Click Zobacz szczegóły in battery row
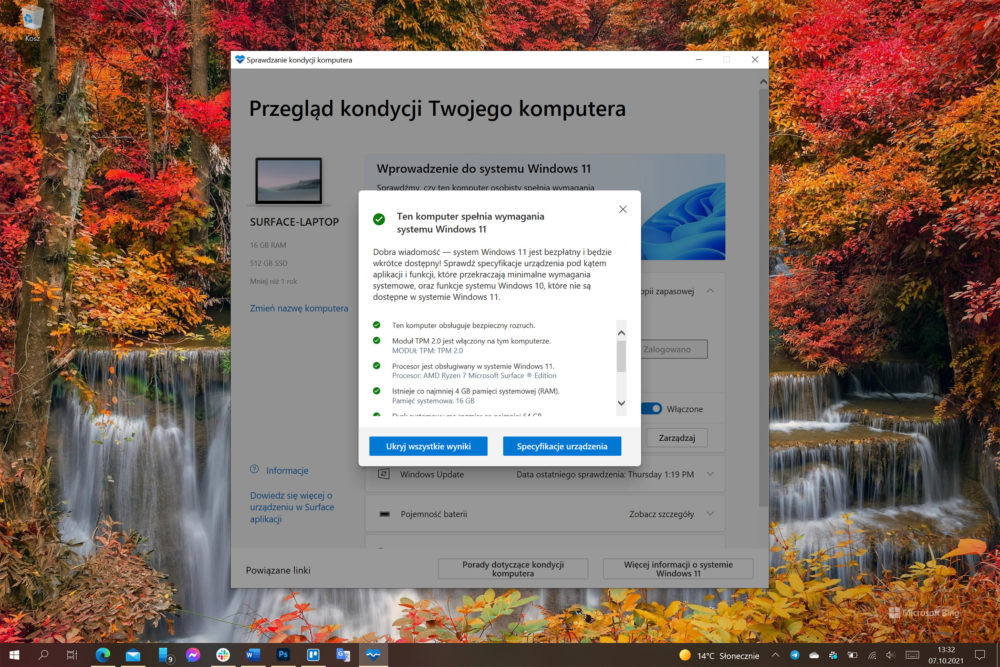The image size is (1000, 667). 661,514
